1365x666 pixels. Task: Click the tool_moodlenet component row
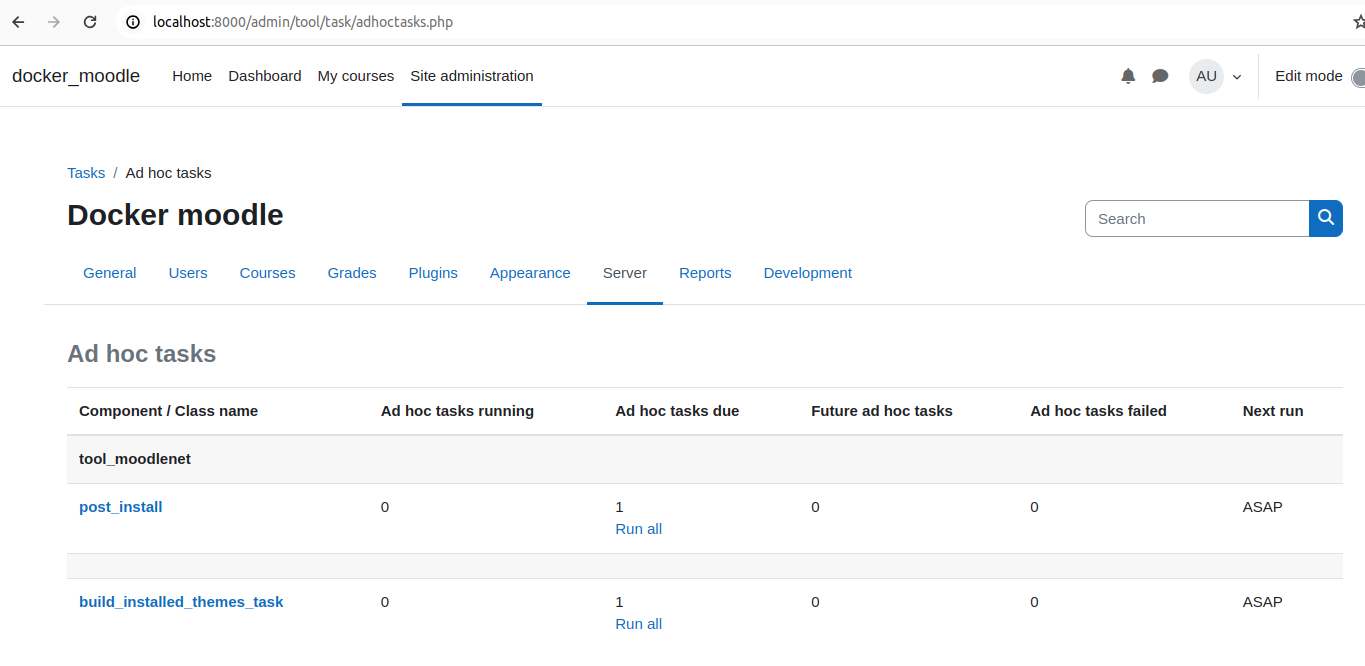click(x=705, y=459)
